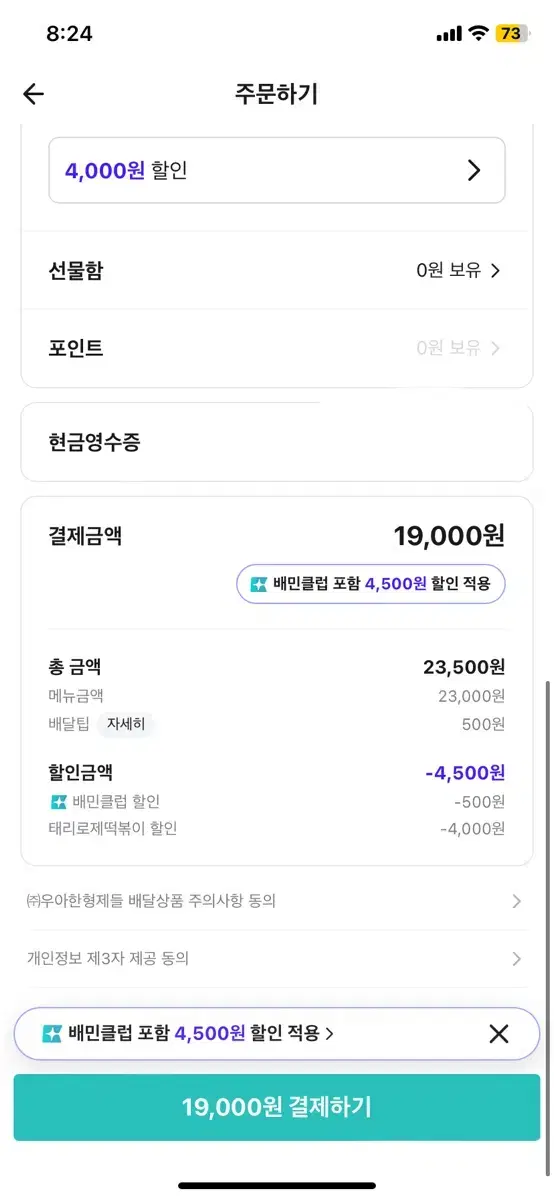The width and height of the screenshot is (554, 1200).
Task: Open the 4,000원 할인 coupon chevron
Action: point(475,171)
